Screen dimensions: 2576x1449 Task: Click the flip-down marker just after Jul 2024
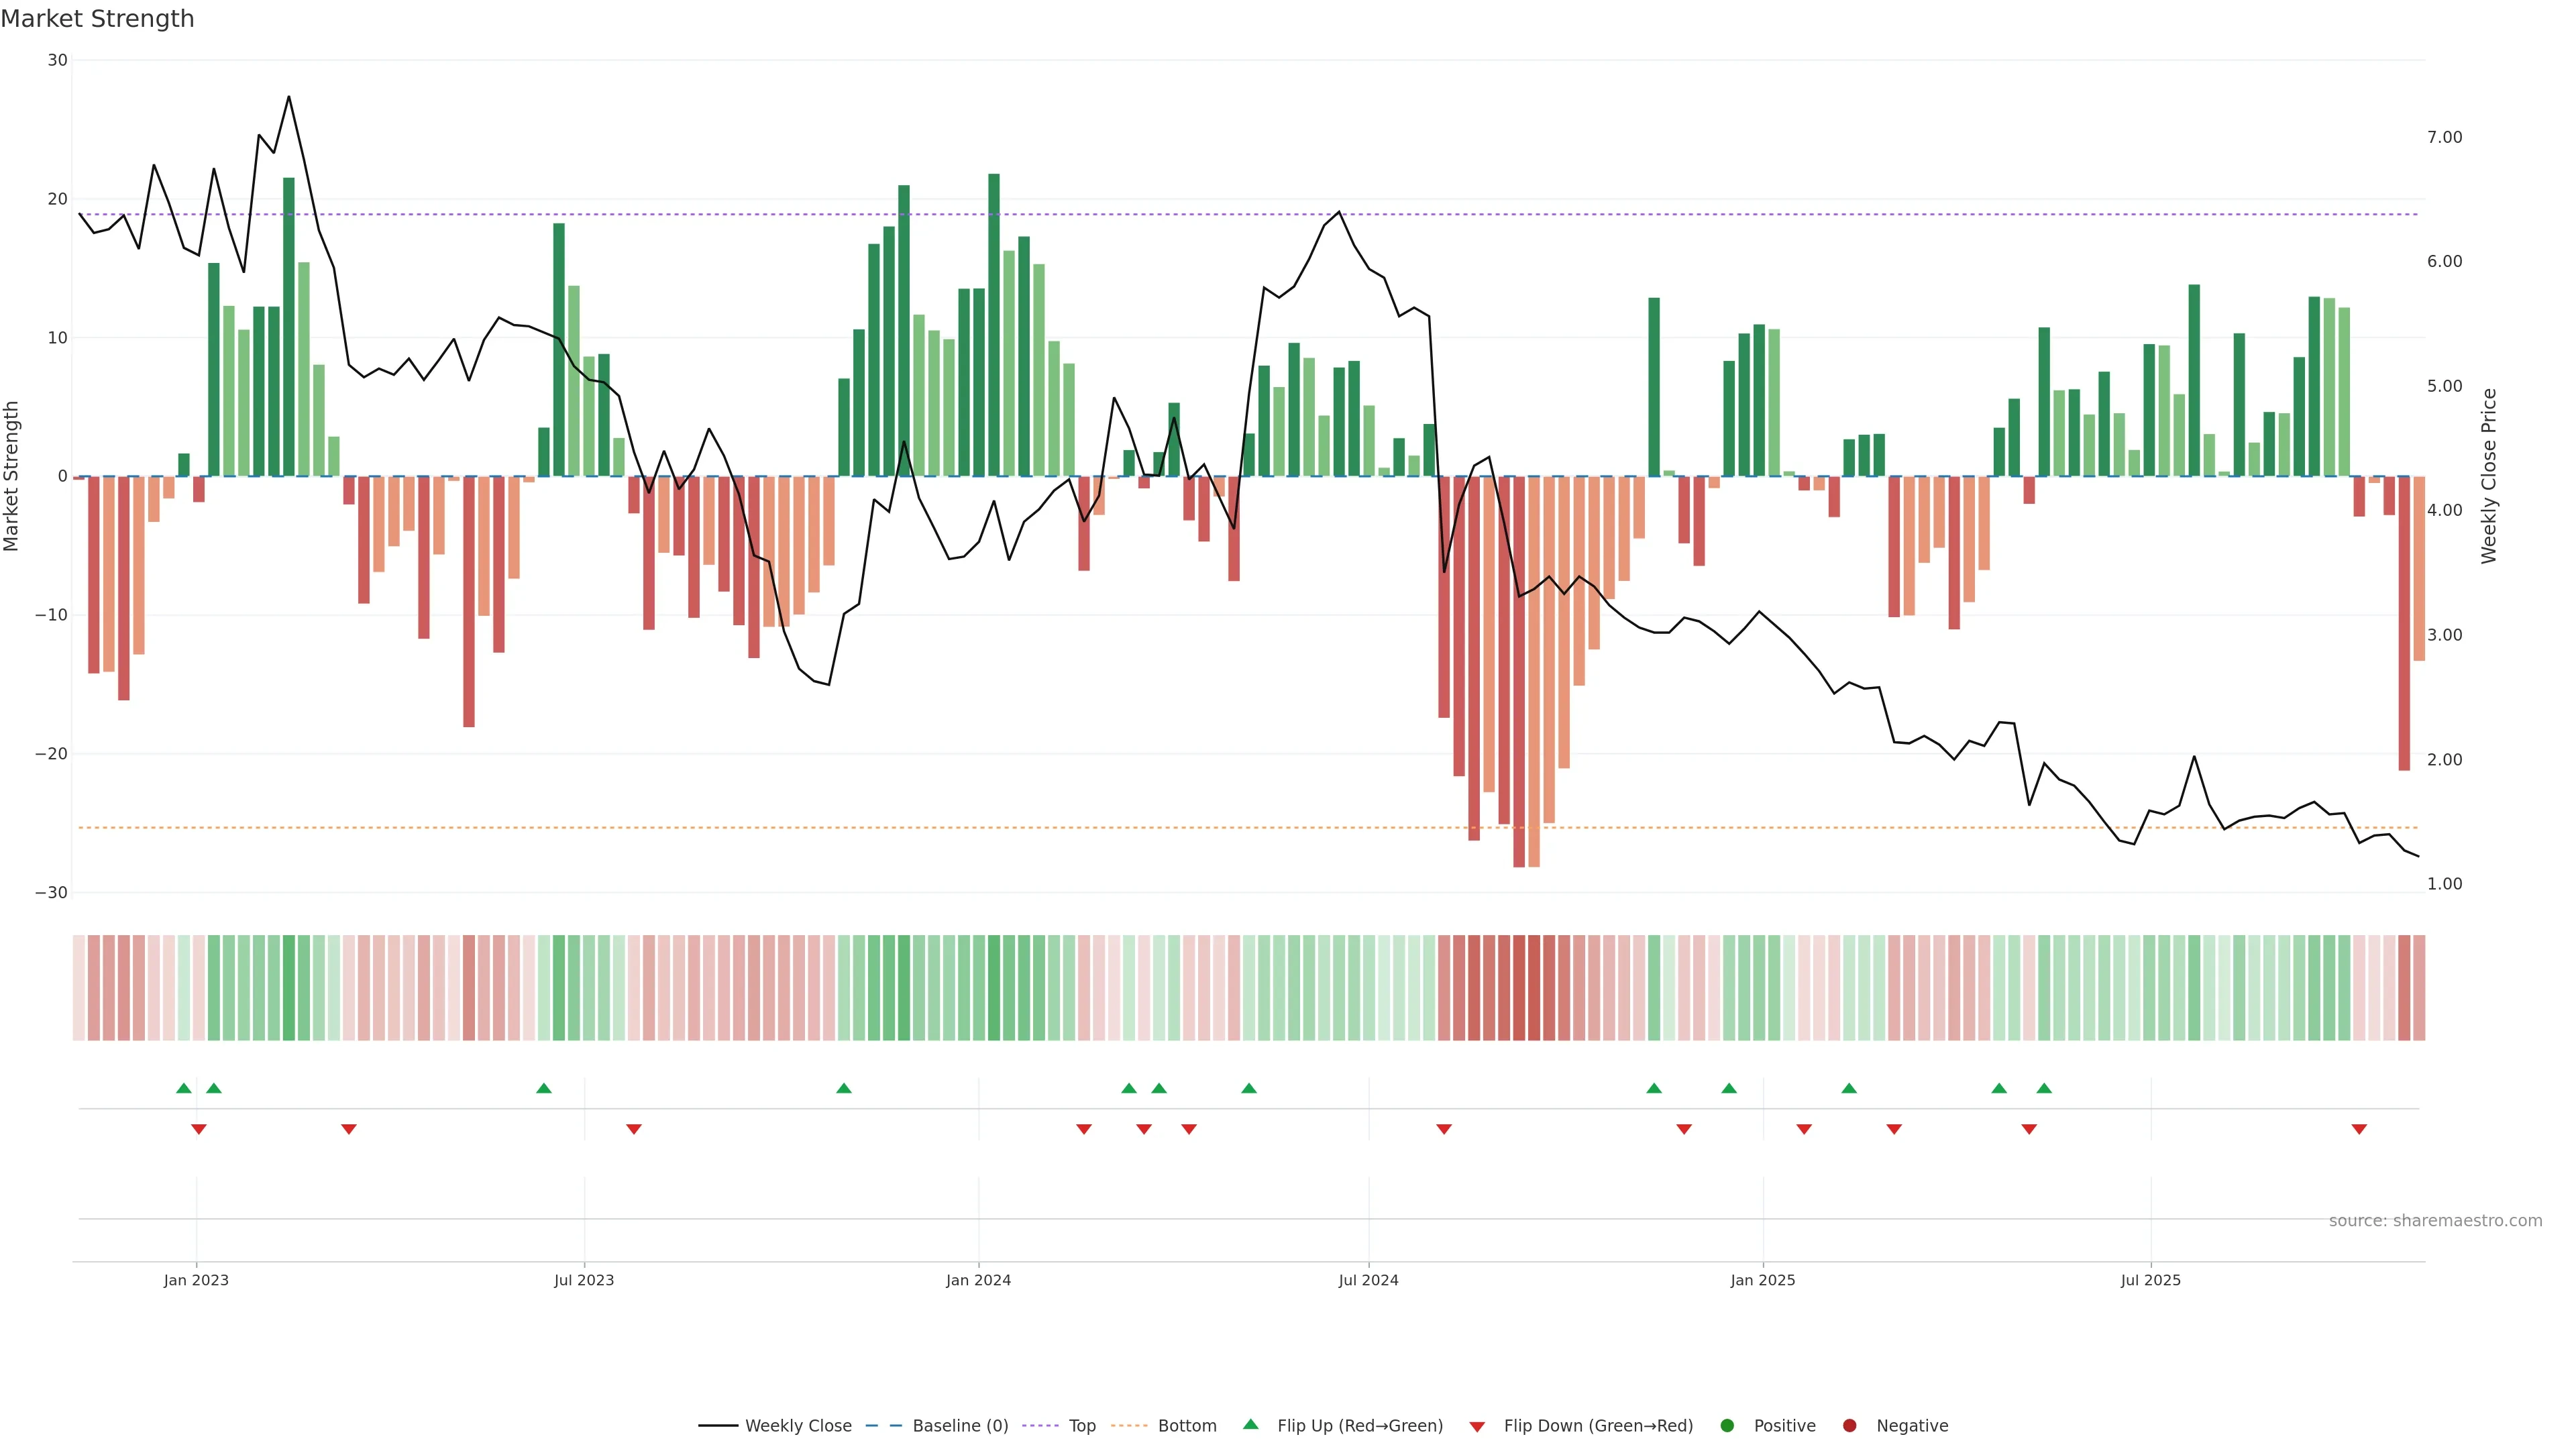pyautogui.click(x=1444, y=1129)
